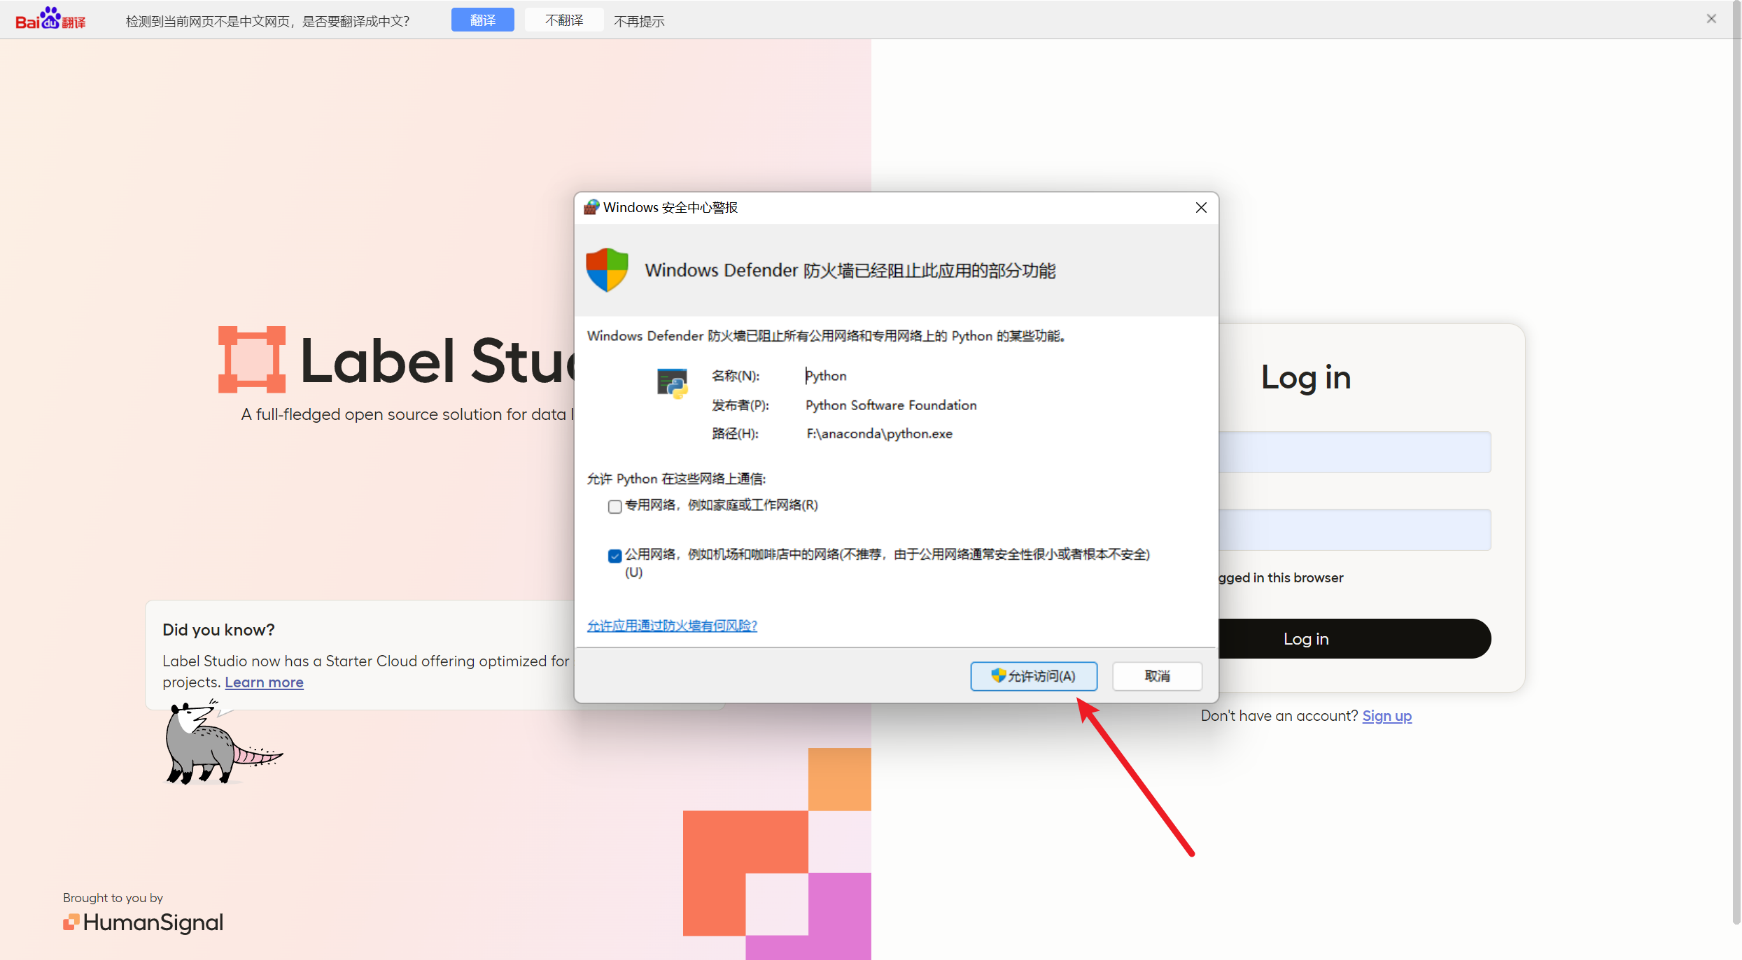This screenshot has height=960, width=1742.
Task: Click the Windows security dialog title icon
Action: pyautogui.click(x=591, y=207)
